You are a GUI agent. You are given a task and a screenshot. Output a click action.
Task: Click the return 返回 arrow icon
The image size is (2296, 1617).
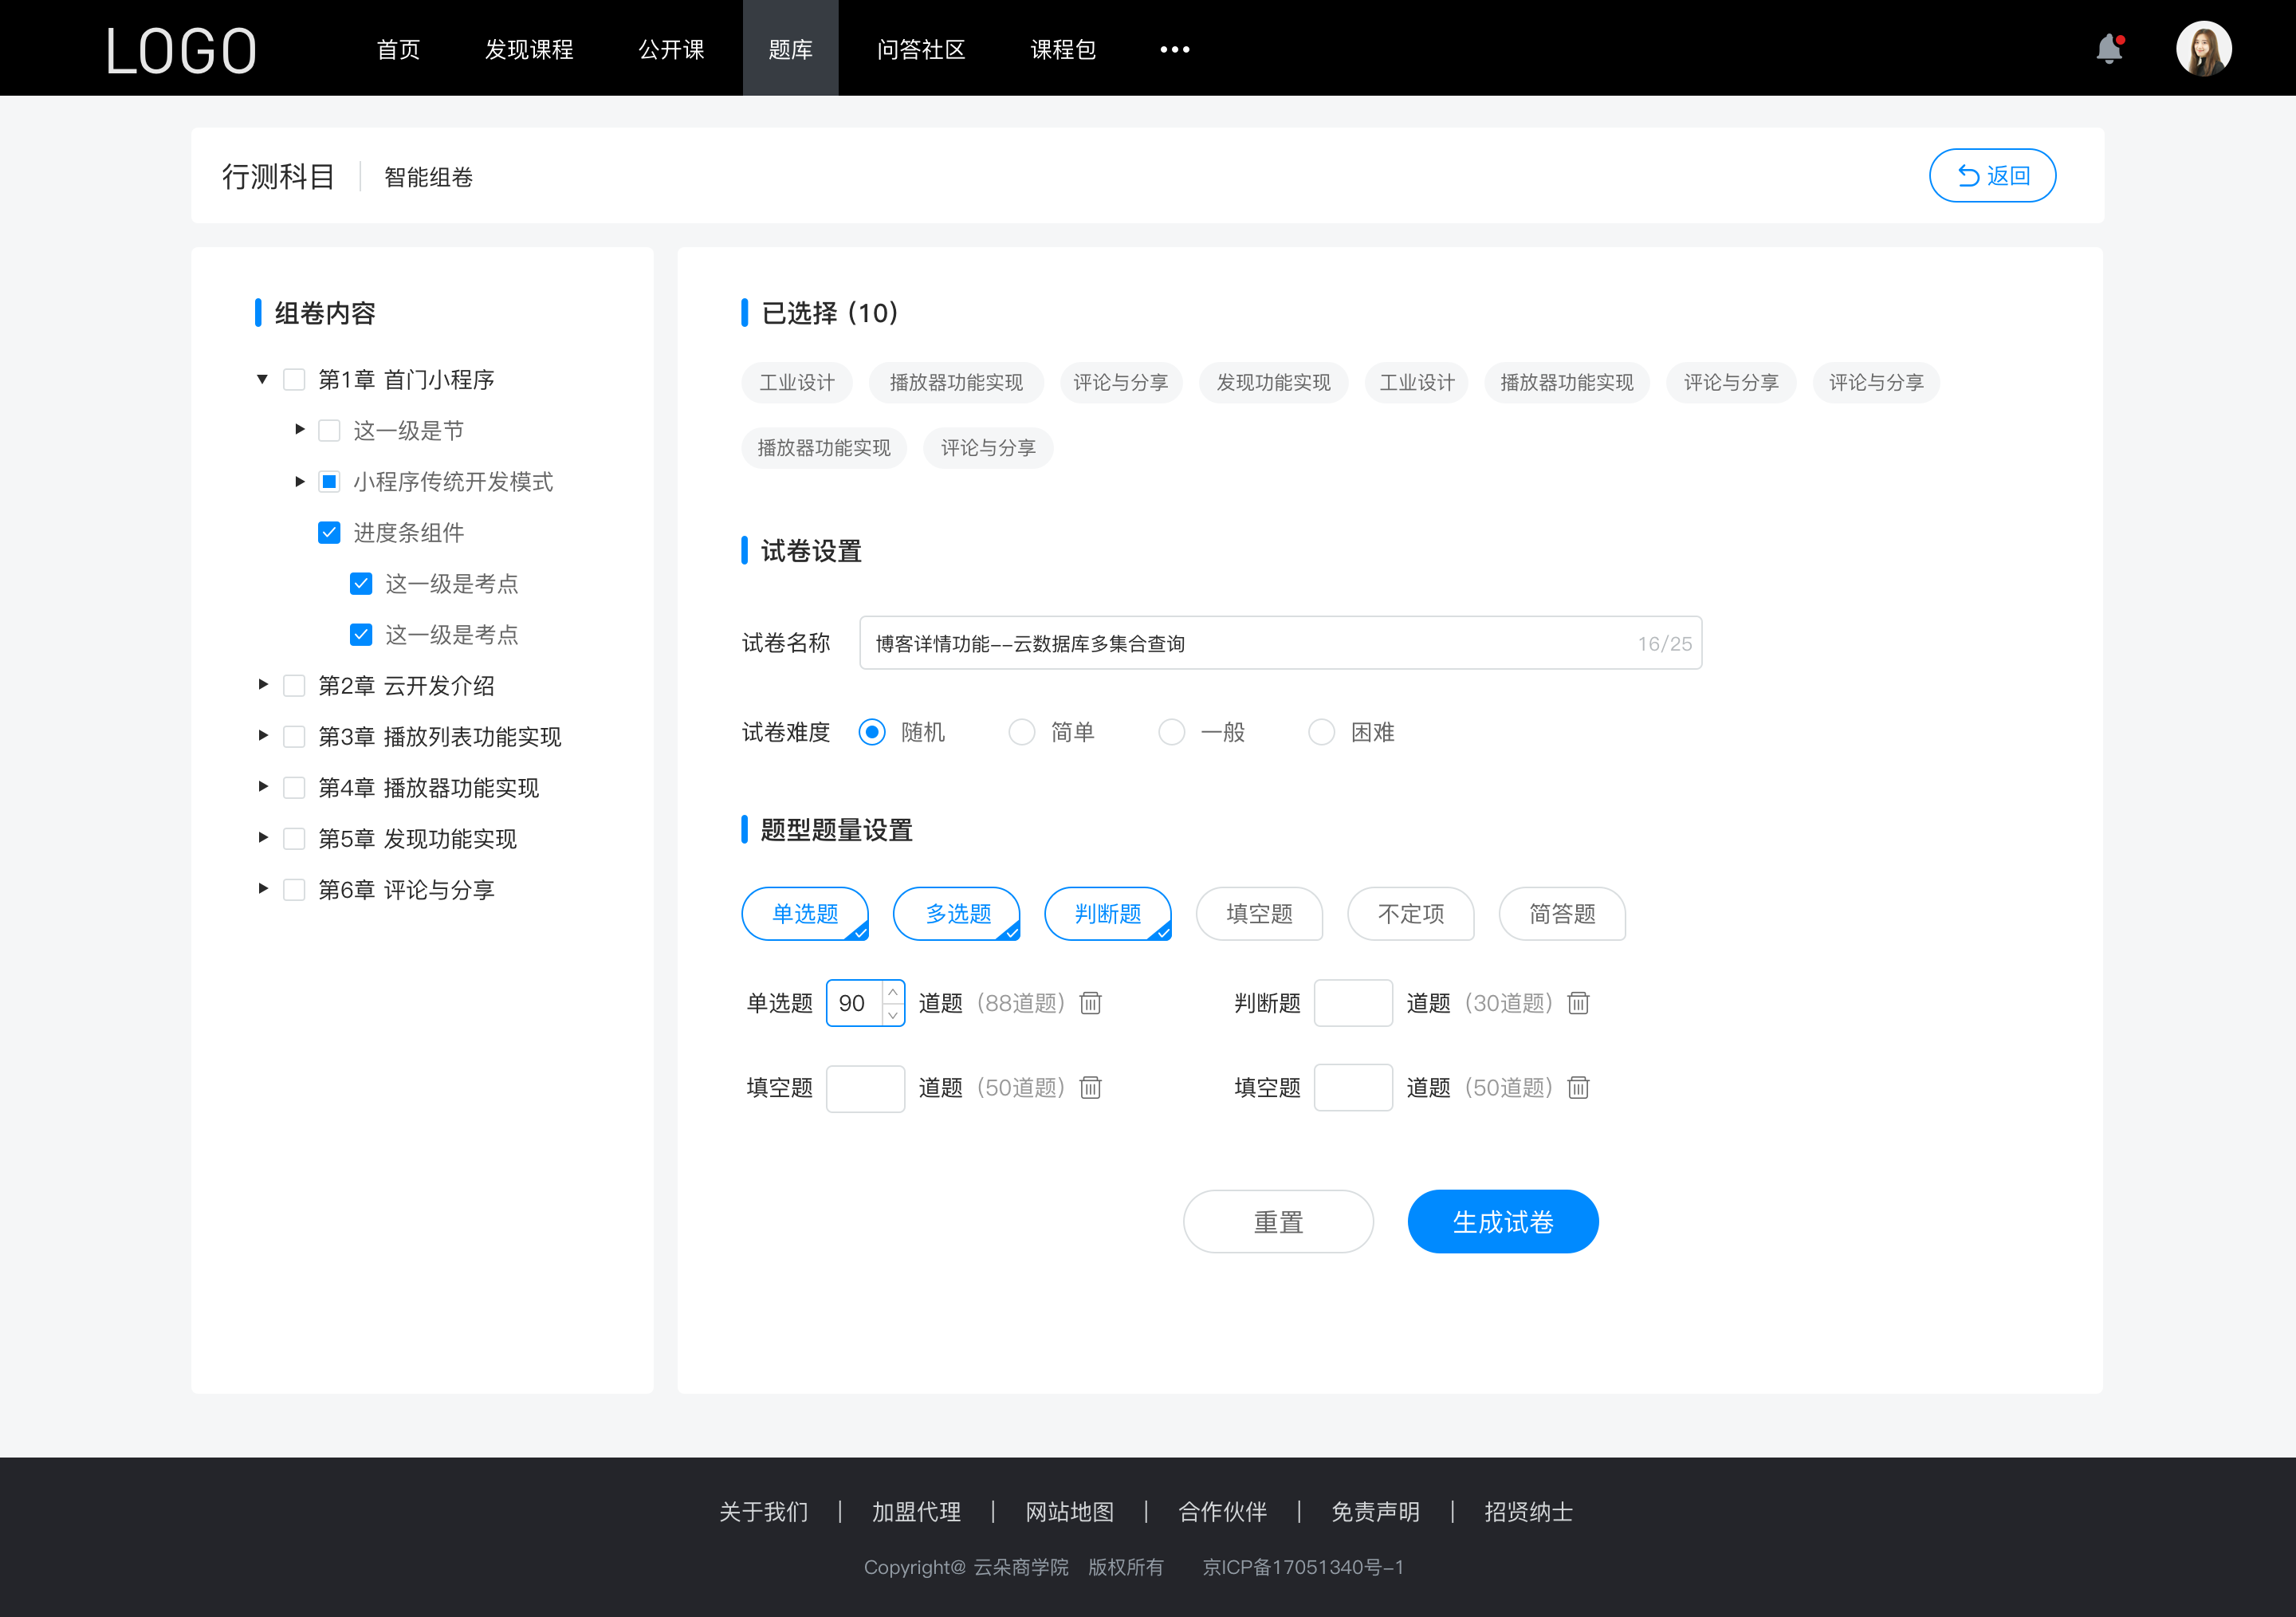tap(1965, 173)
